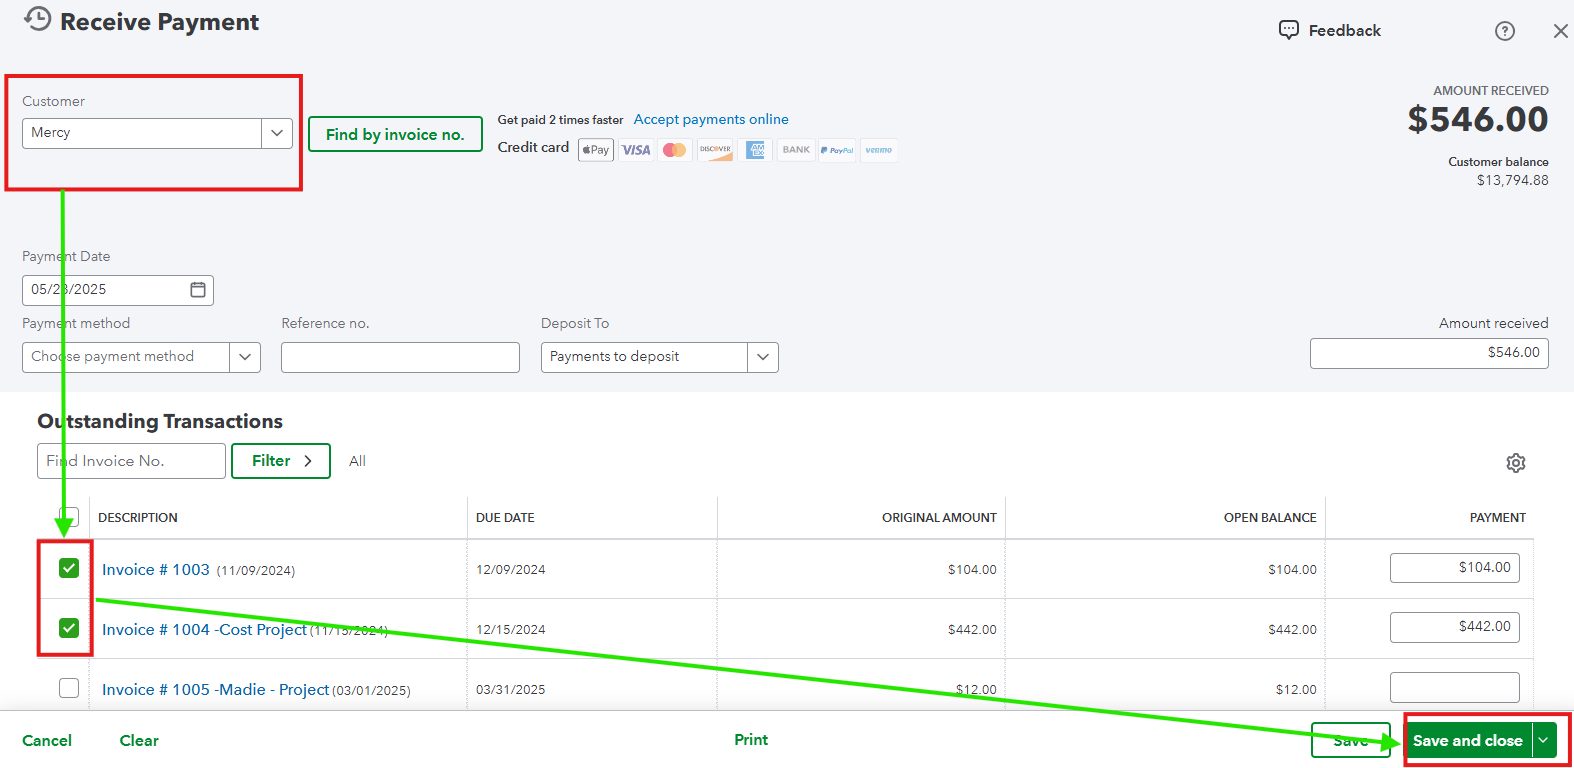Open the Invoice # 1003 link
Screen dimensions: 1574x768
pyautogui.click(x=156, y=569)
